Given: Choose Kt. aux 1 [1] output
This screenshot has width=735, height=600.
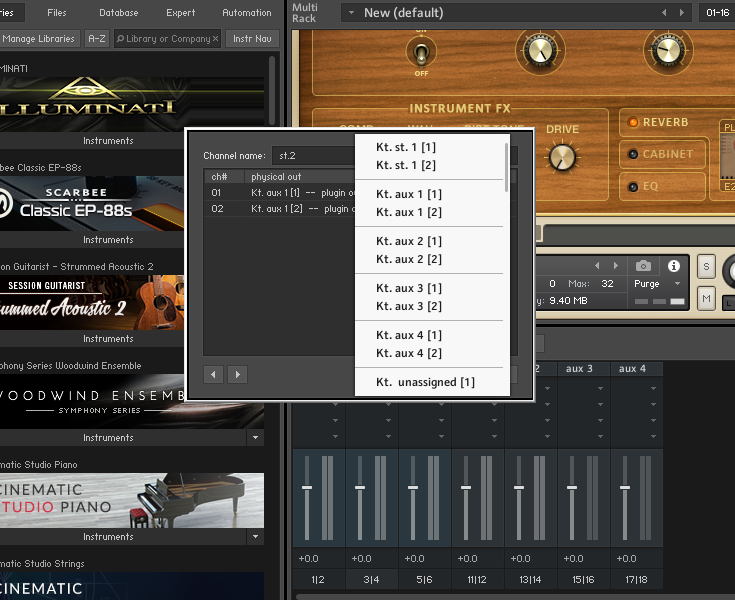Looking at the screenshot, I should click(408, 194).
